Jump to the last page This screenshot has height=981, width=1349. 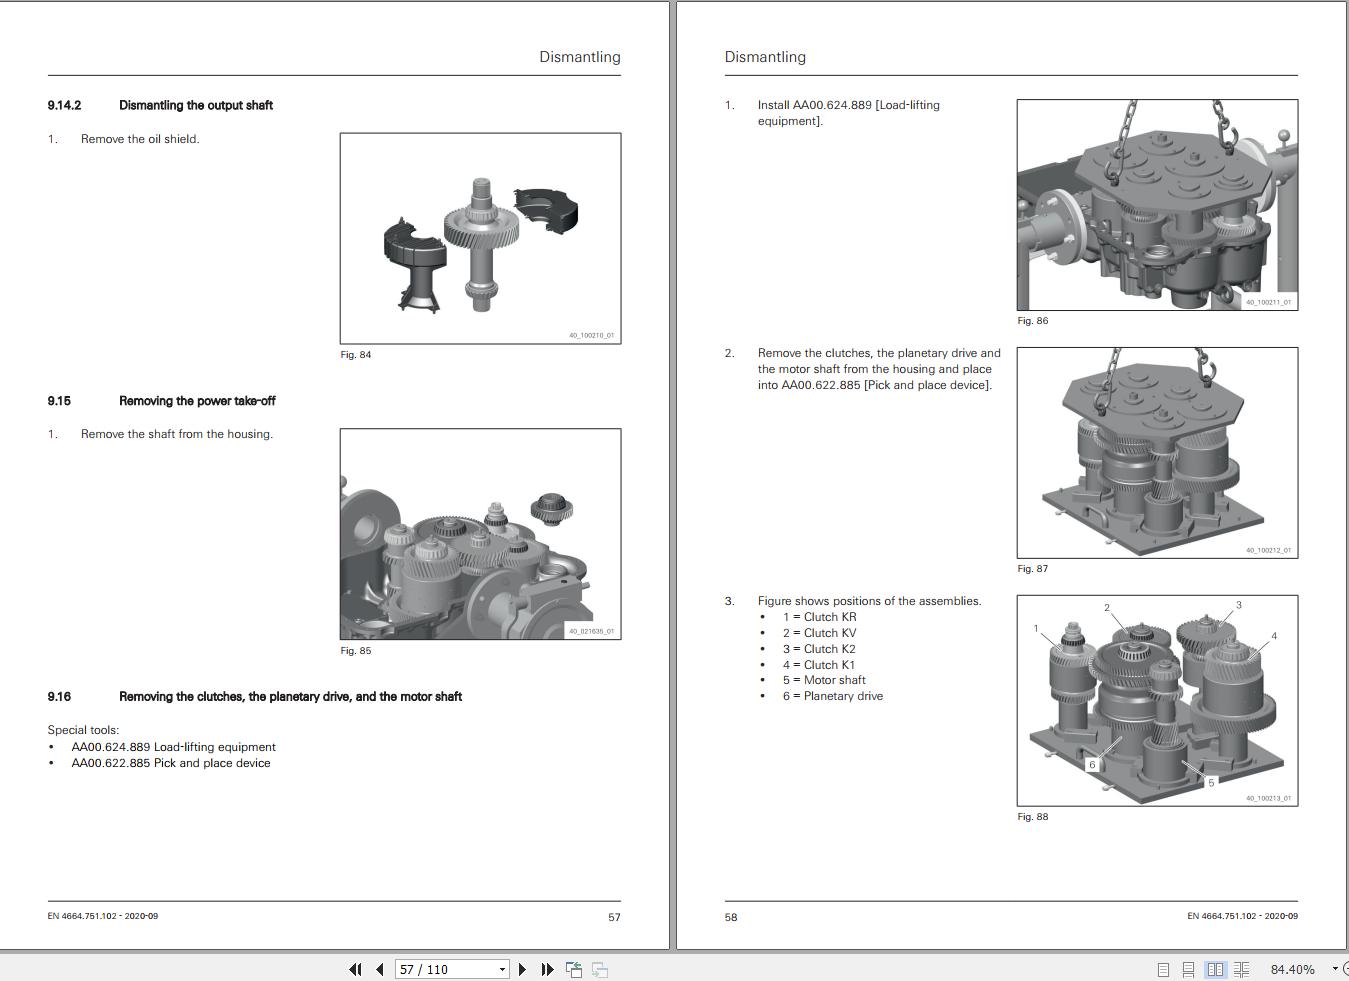click(x=546, y=969)
